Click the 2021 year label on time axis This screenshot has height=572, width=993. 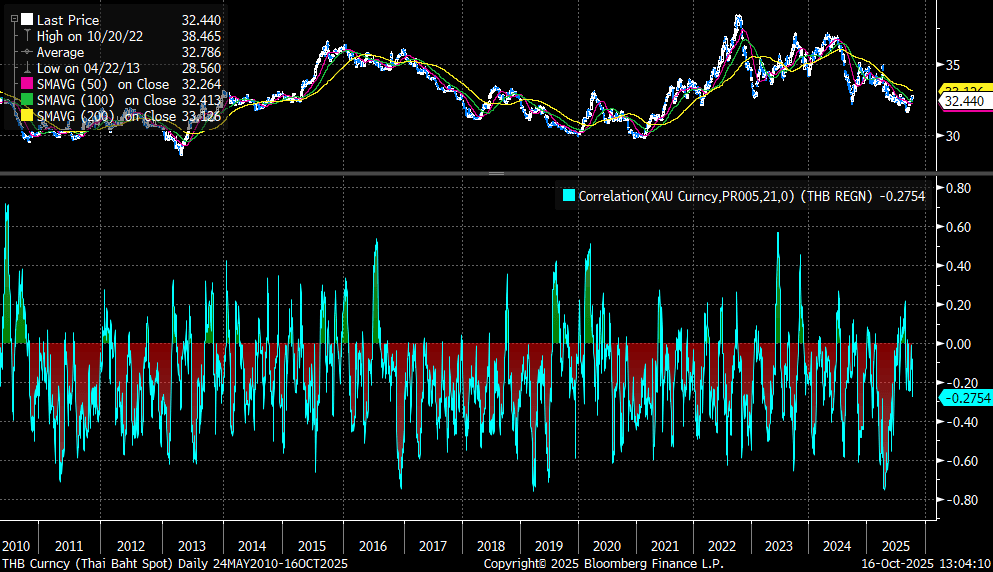pos(664,546)
